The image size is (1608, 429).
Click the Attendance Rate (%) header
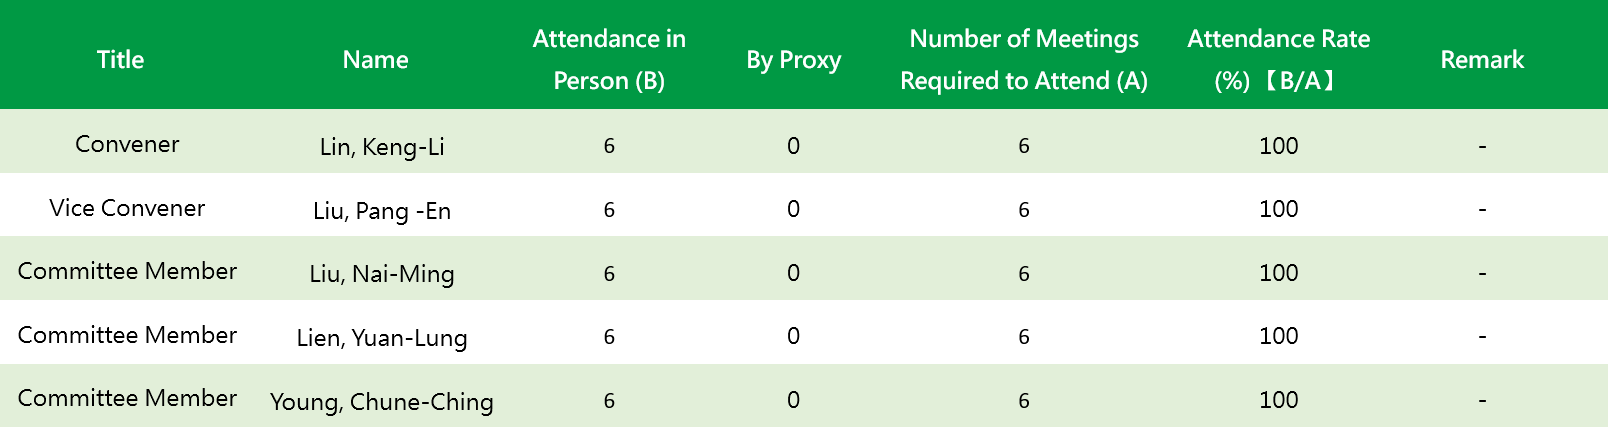click(1278, 60)
